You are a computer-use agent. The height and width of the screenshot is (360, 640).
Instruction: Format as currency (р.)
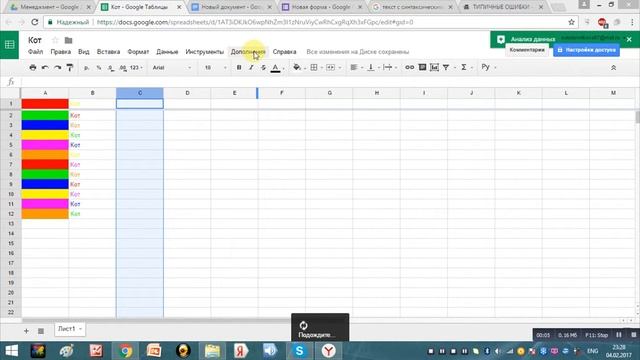click(x=86, y=68)
